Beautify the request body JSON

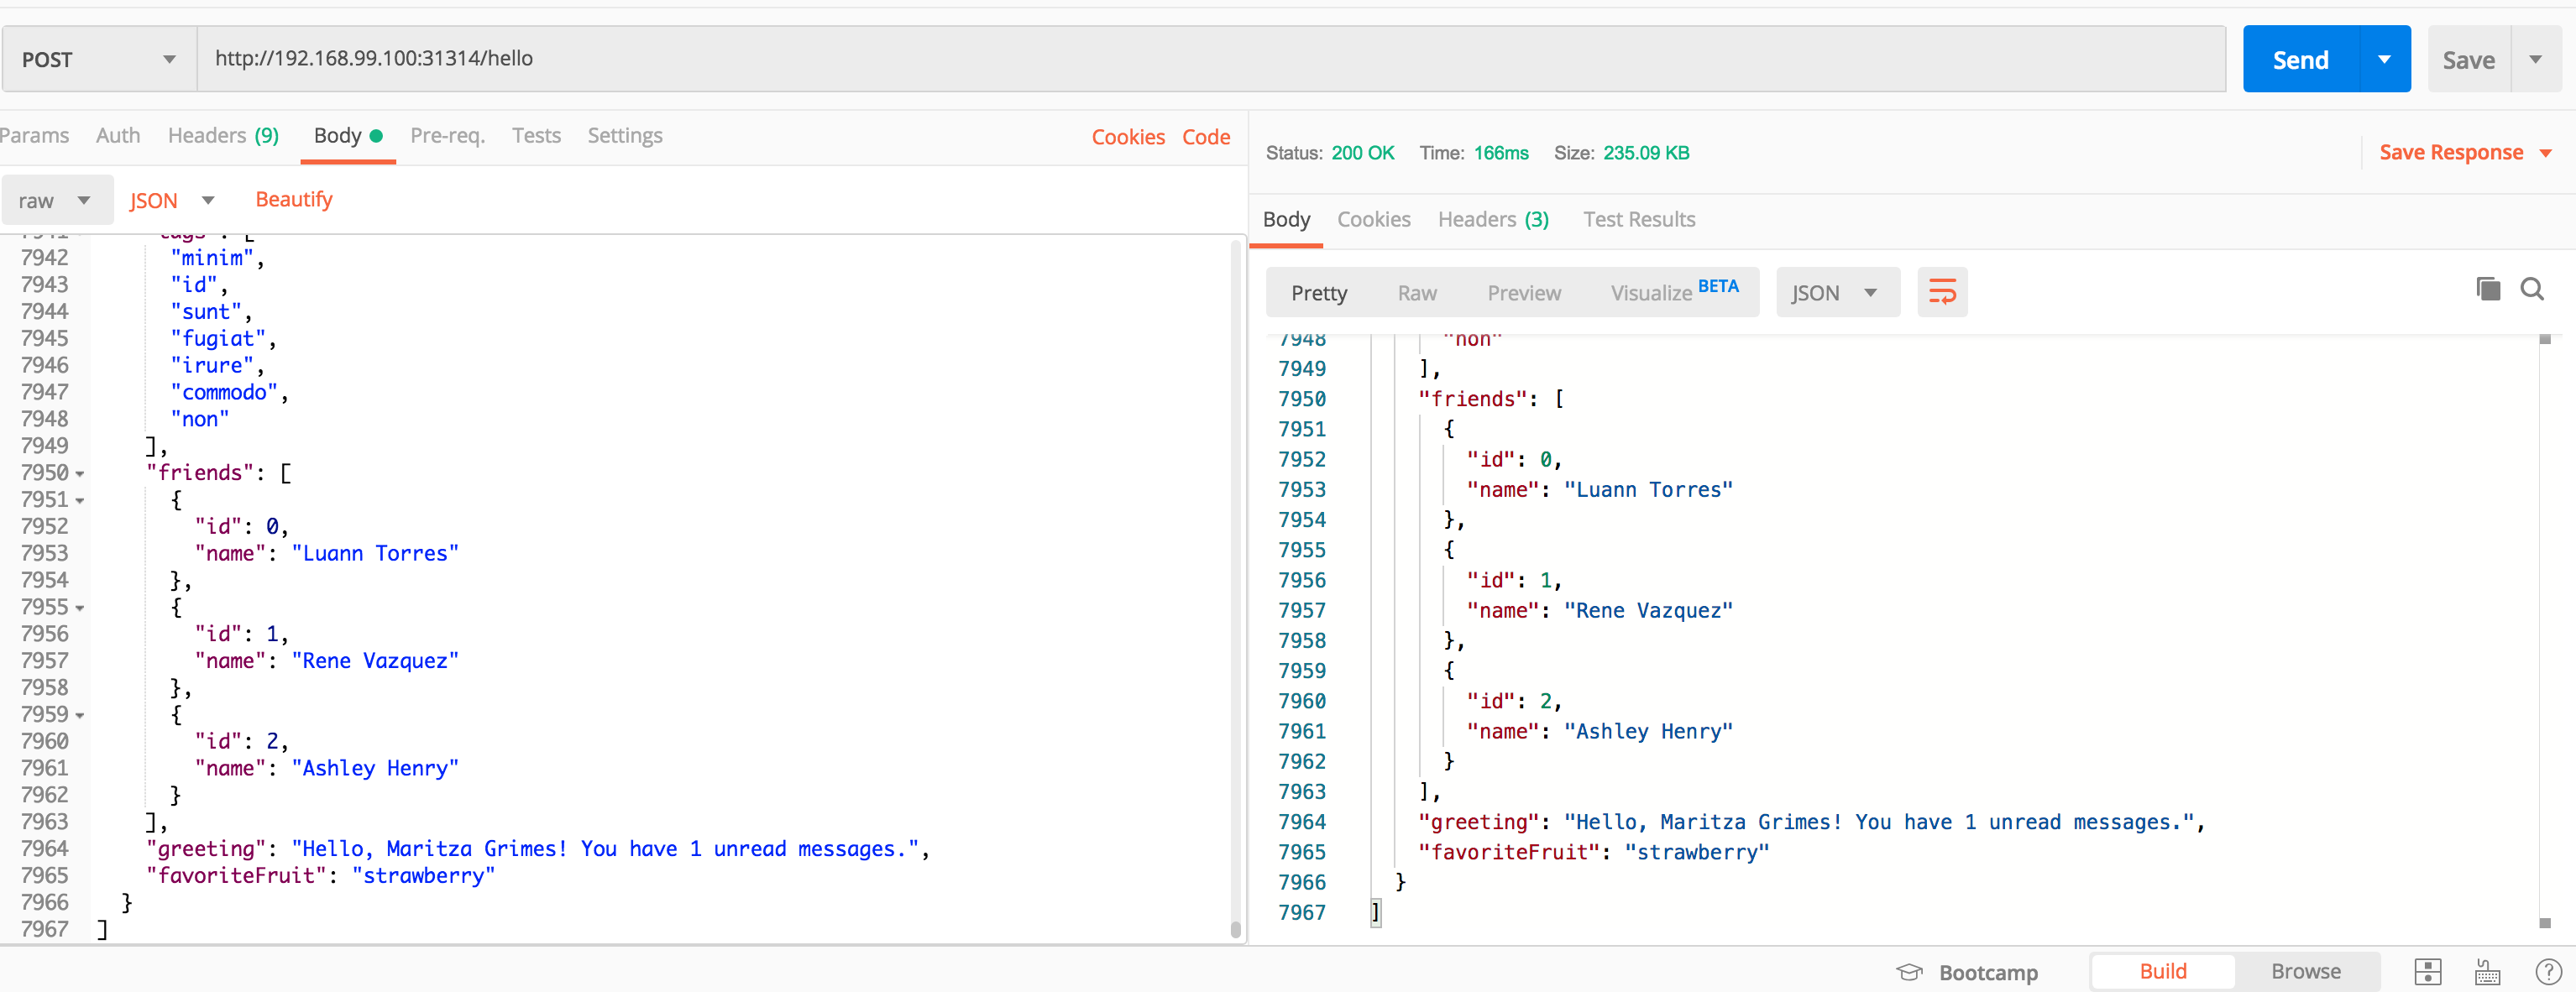293,199
